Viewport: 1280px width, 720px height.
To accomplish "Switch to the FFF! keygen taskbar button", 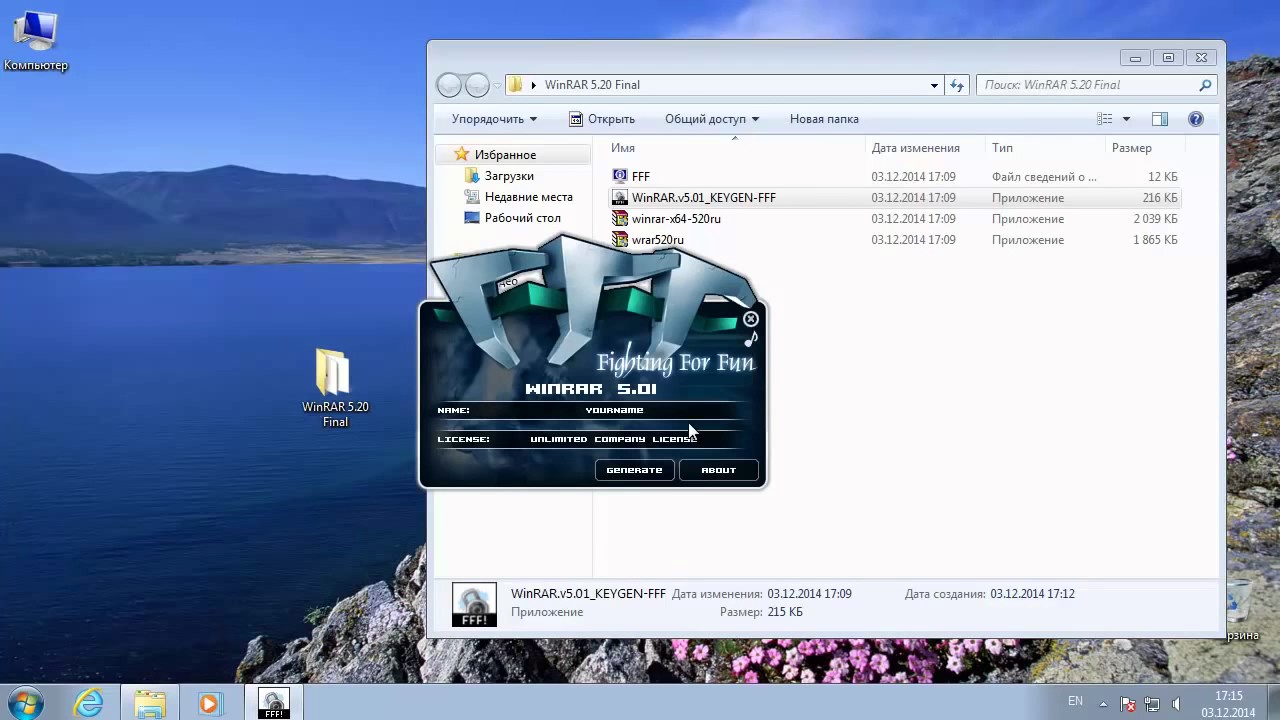I will [x=273, y=703].
